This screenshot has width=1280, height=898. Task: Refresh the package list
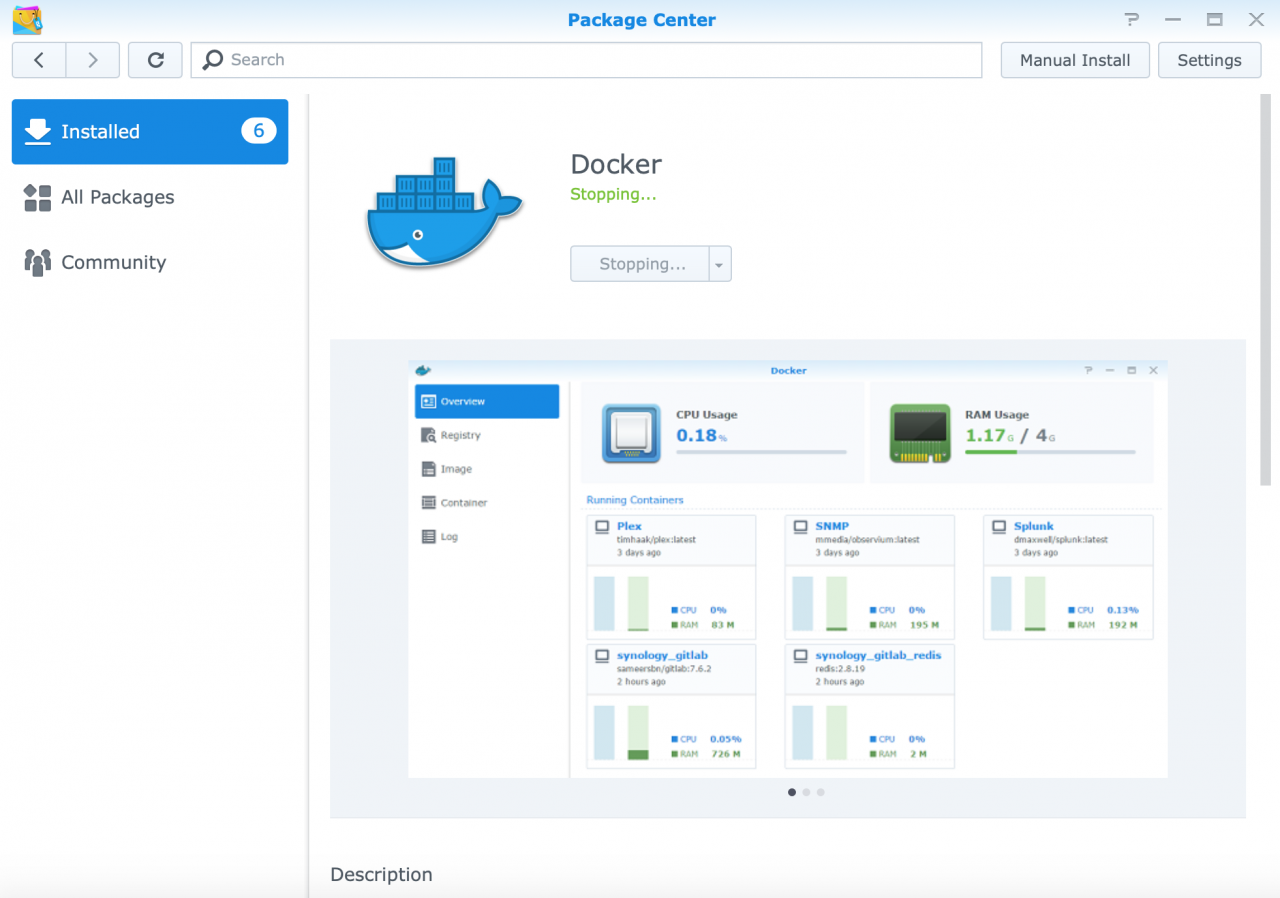tap(155, 60)
